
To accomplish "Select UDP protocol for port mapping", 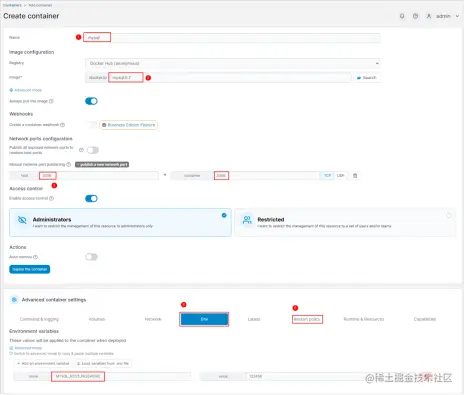I will [340, 175].
